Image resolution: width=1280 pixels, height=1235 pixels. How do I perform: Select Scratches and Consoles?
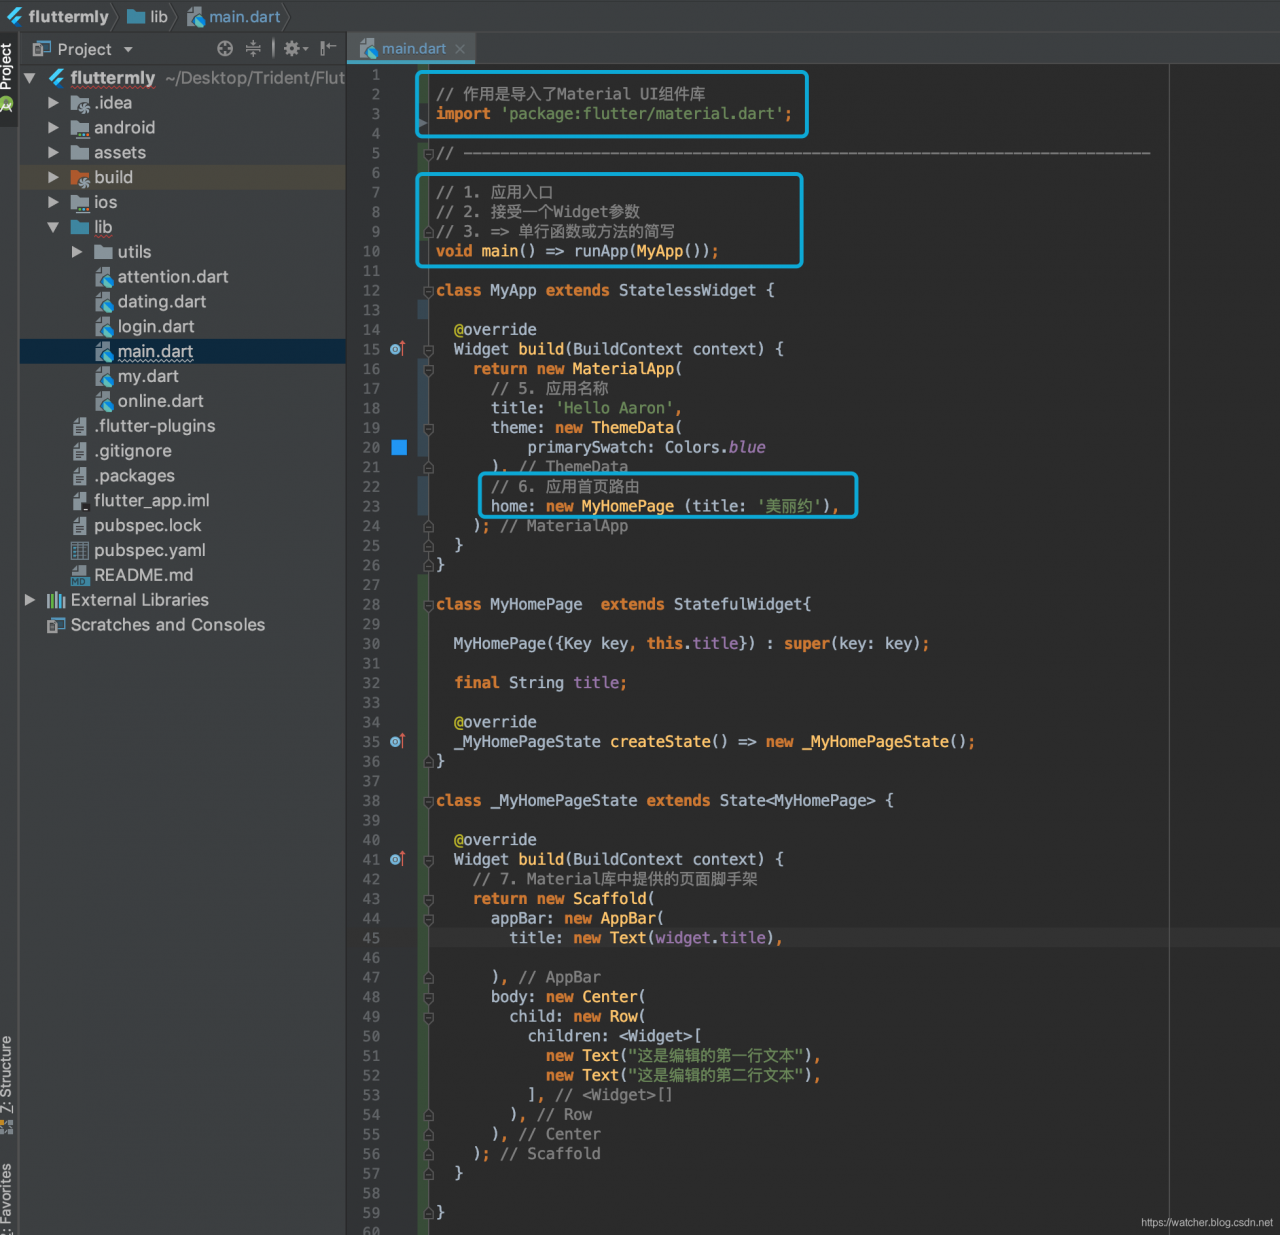click(x=167, y=625)
